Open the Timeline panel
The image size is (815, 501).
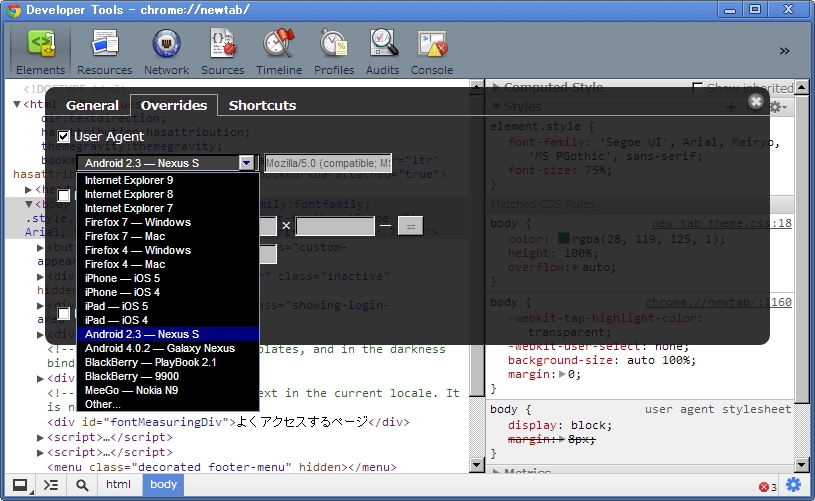tap(279, 51)
